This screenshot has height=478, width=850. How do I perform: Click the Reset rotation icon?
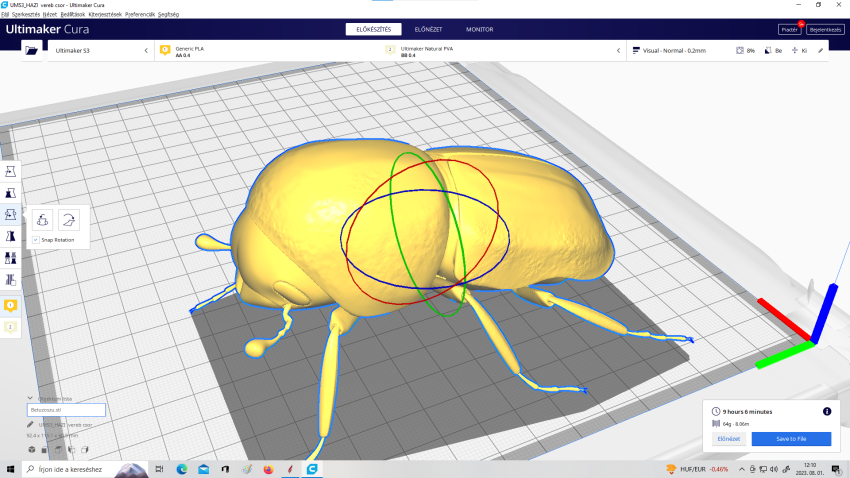tap(43, 221)
